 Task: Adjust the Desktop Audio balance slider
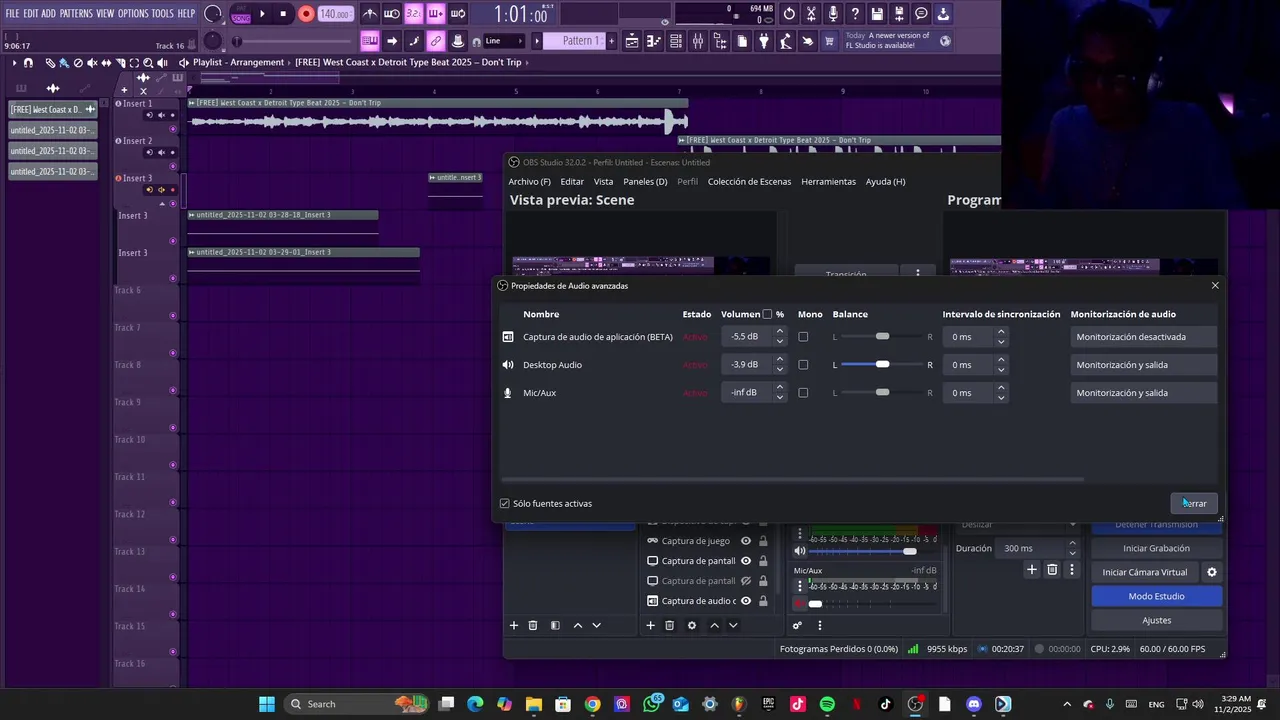[x=882, y=365]
